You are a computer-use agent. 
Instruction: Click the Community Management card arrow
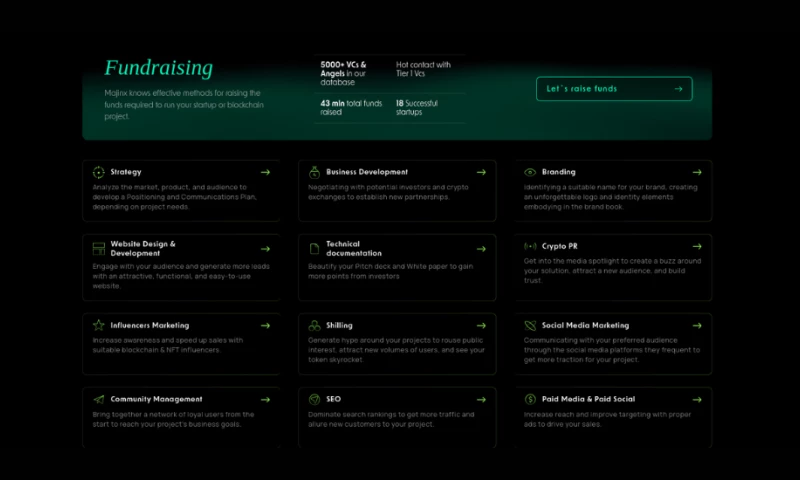tap(265, 399)
